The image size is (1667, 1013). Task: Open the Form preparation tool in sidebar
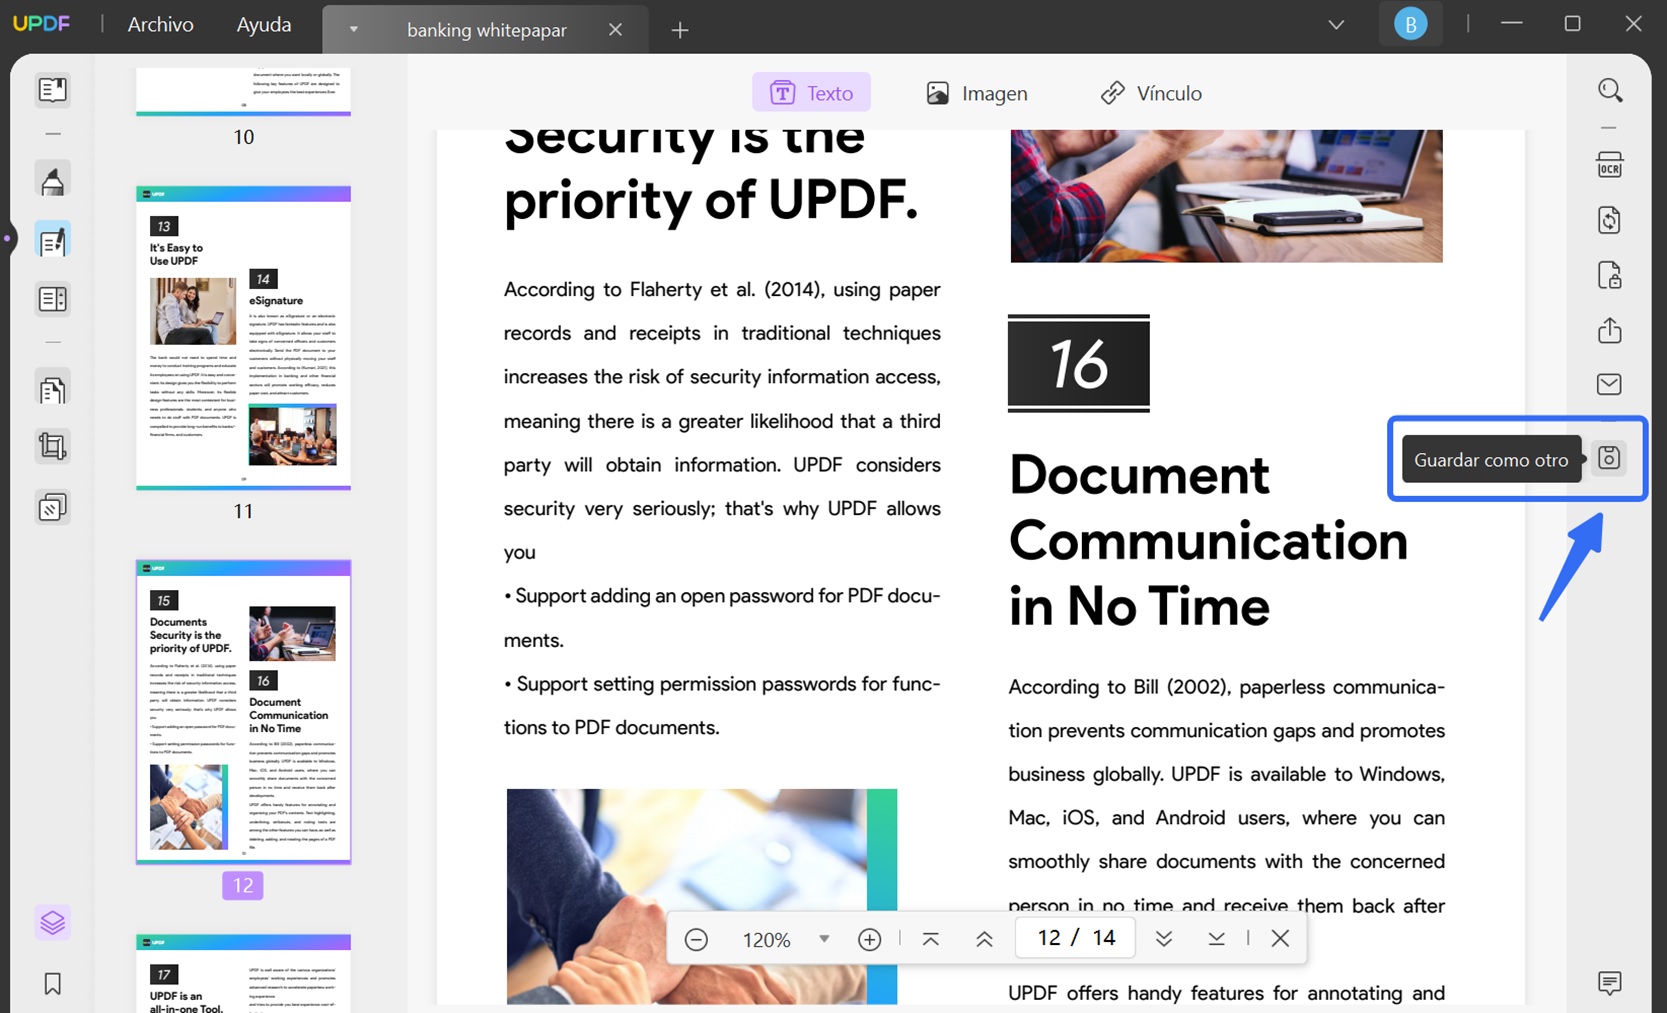click(x=52, y=299)
